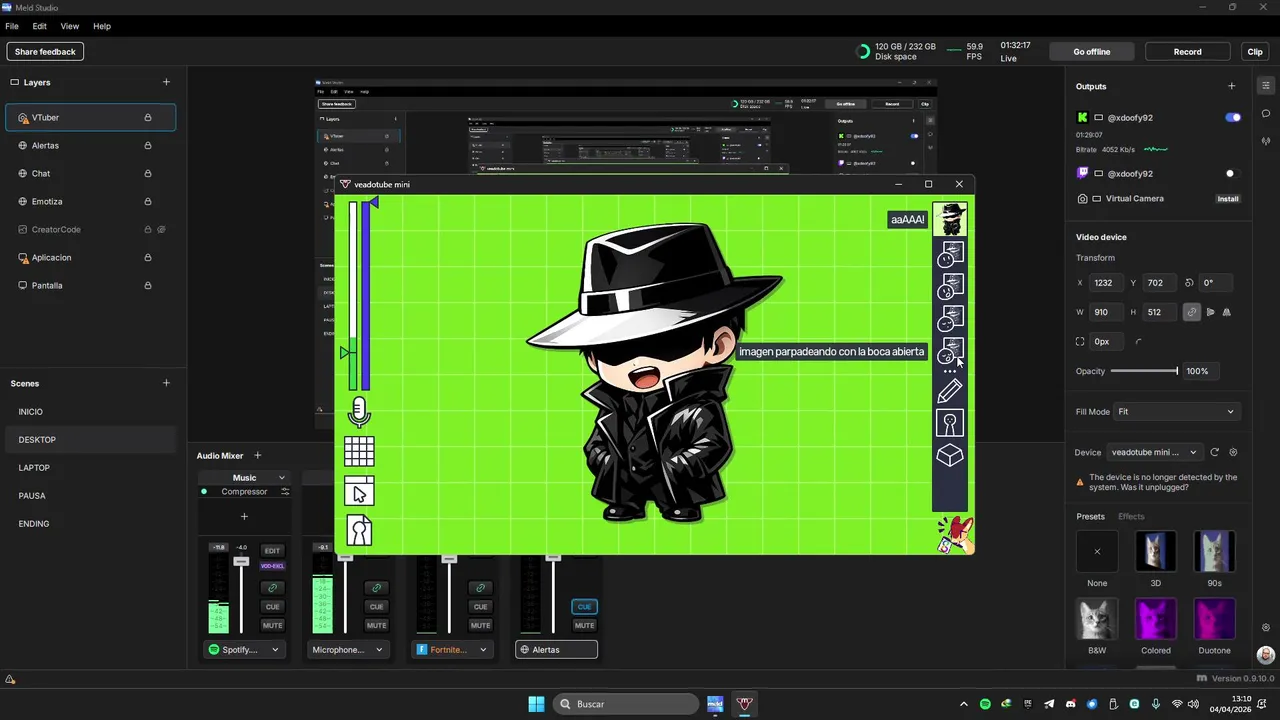Click the warning triangle in status bar
Viewport: 1280px width, 720px height.
[10, 679]
